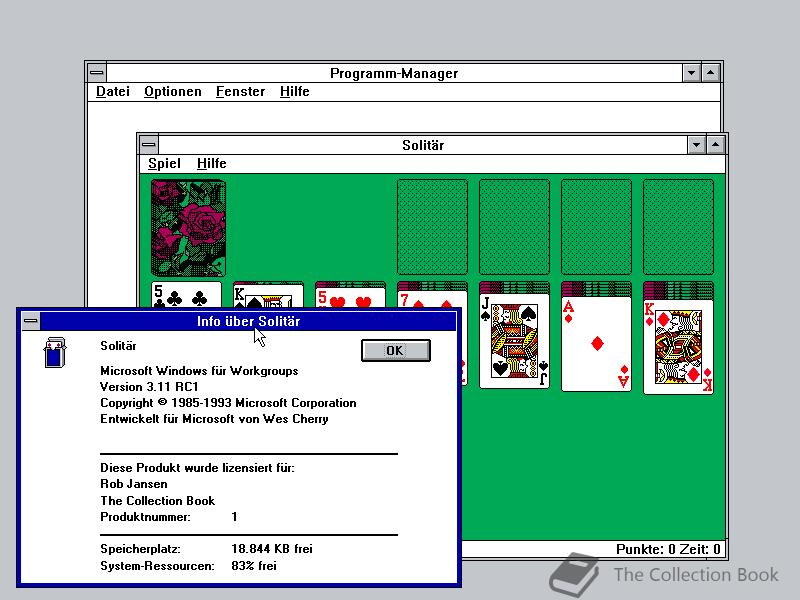800x600 pixels.
Task: Open the Fenster menu in Programm-Manager
Action: [240, 92]
